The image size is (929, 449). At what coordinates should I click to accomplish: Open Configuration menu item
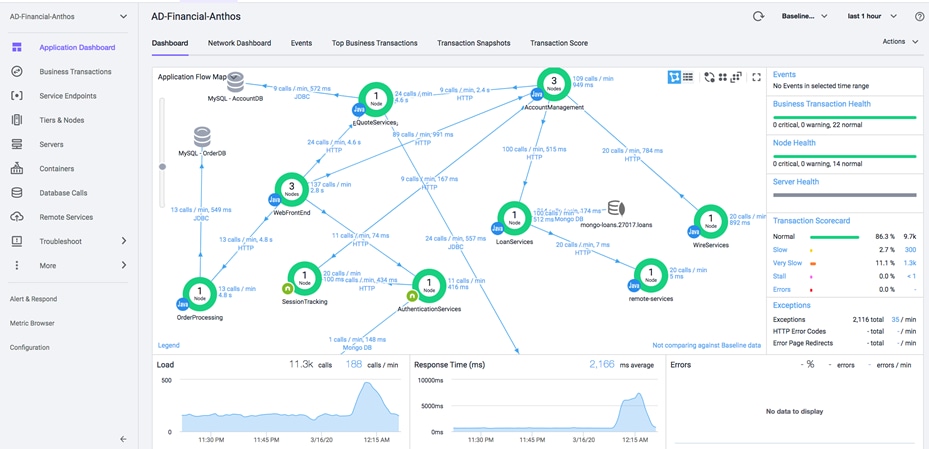(x=30, y=348)
